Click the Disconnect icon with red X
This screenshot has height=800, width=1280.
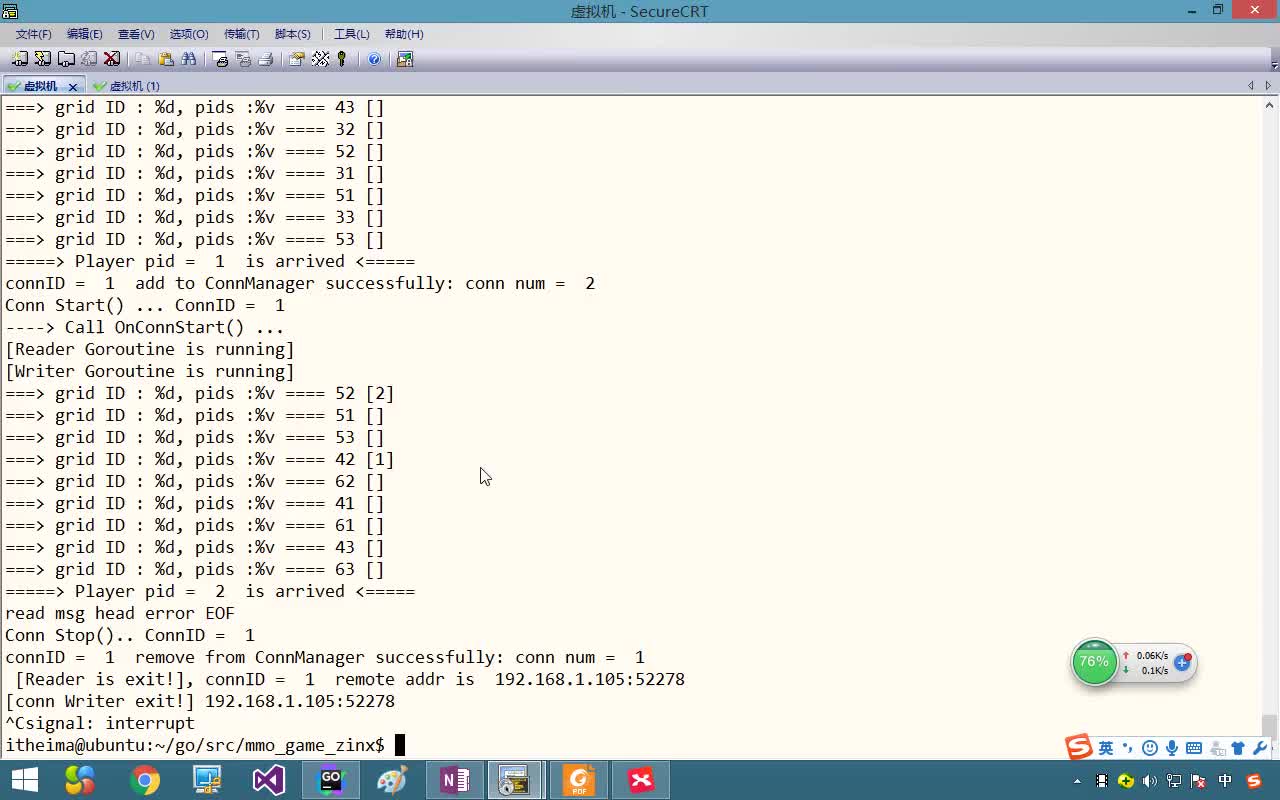[112, 59]
